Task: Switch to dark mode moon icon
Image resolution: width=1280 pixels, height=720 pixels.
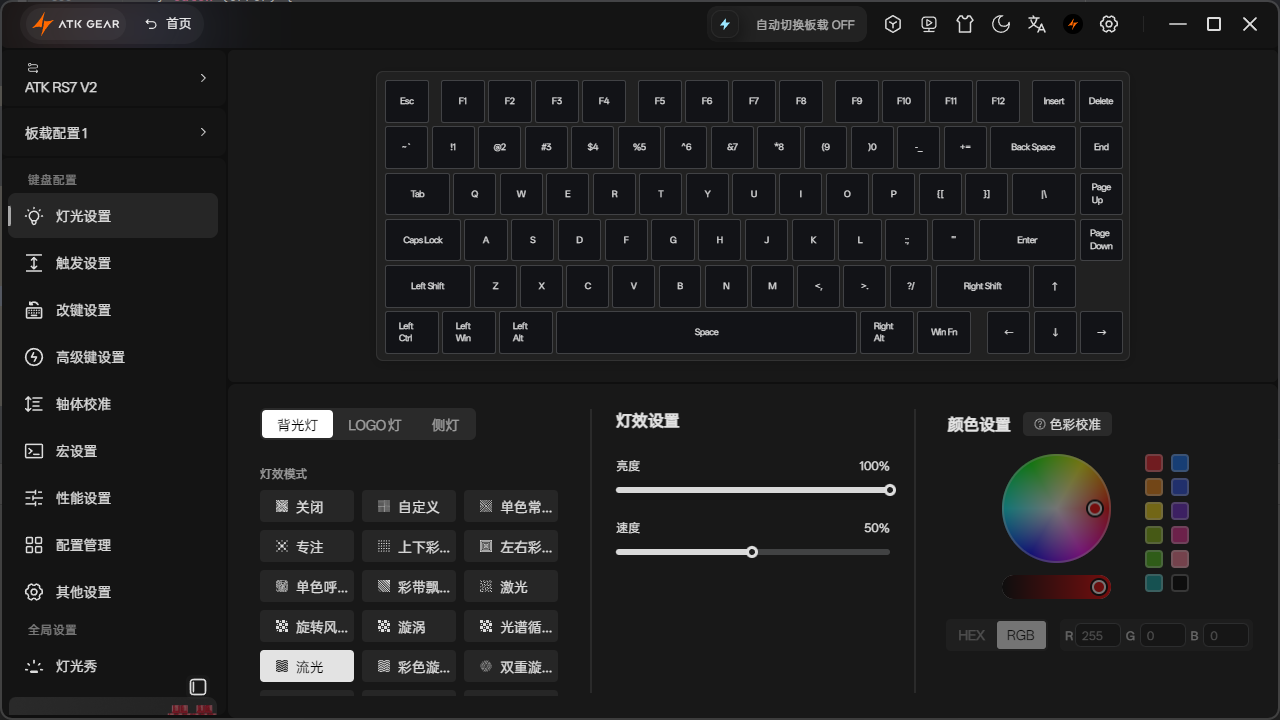Action: coord(1001,24)
